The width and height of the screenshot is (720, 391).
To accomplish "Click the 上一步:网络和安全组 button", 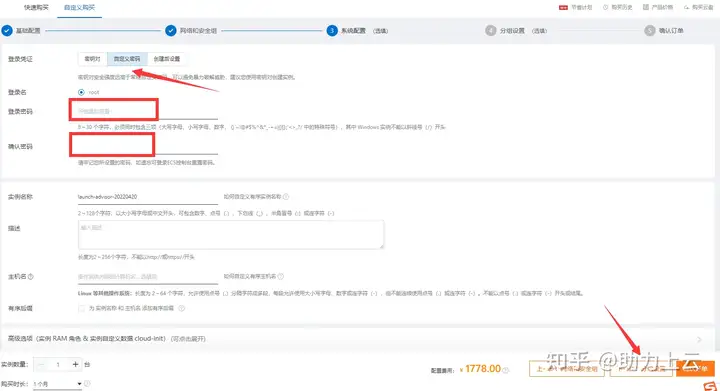I will [x=567, y=369].
